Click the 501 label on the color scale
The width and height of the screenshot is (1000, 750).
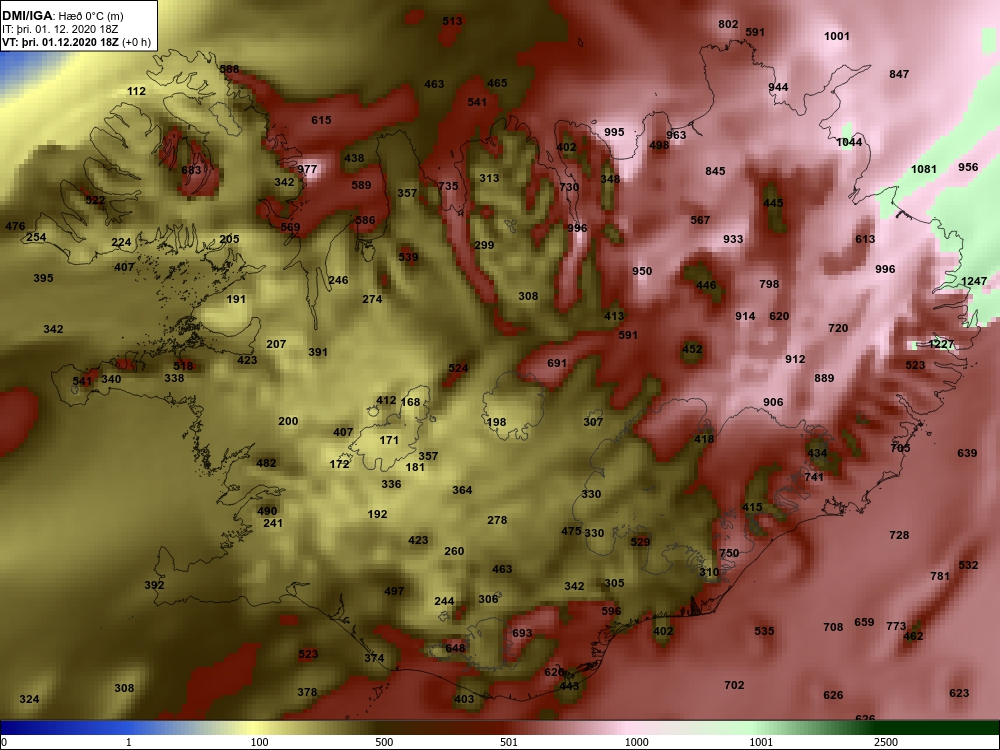tap(509, 742)
